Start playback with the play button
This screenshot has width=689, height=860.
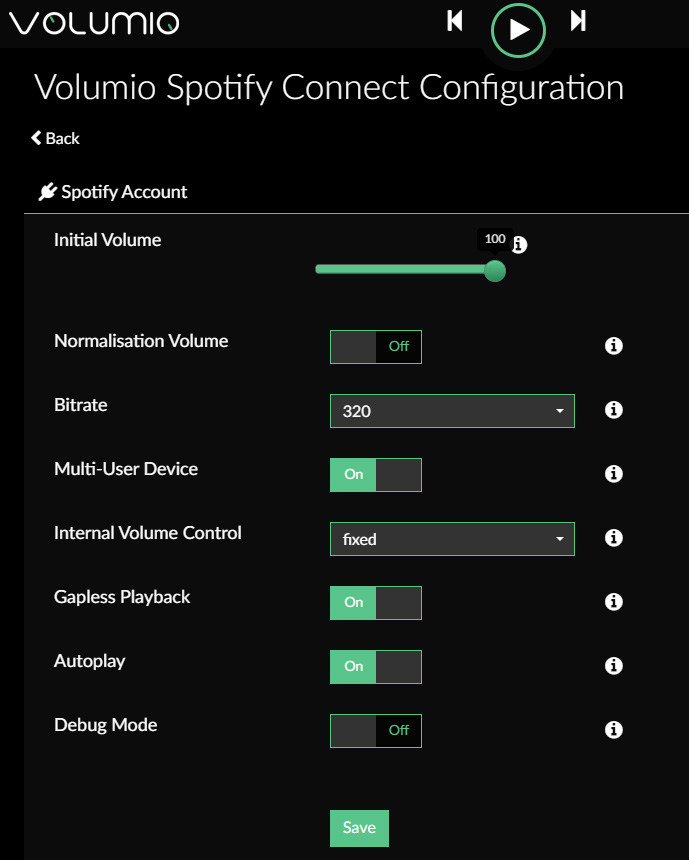pyautogui.click(x=518, y=30)
